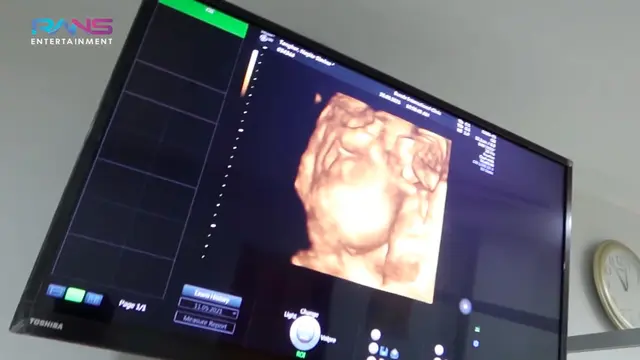Click the "Page 1/1" indicator

[132, 305]
